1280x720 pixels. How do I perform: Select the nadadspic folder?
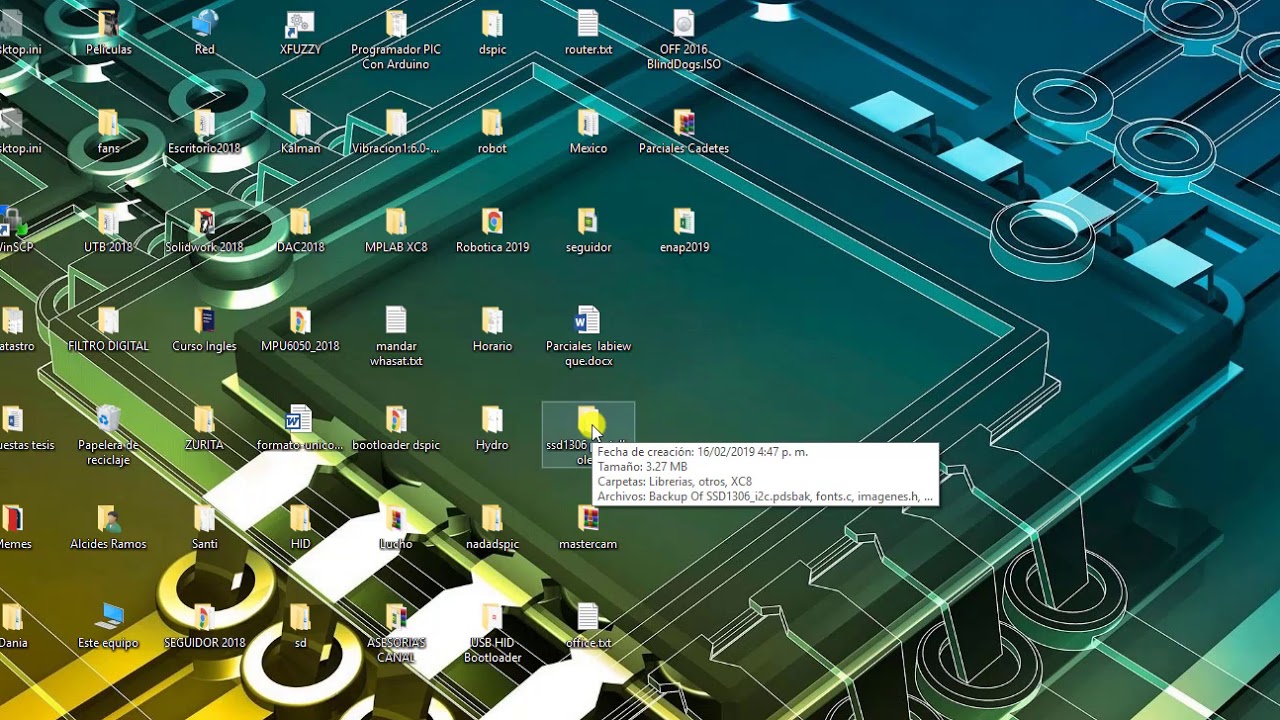tap(492, 519)
